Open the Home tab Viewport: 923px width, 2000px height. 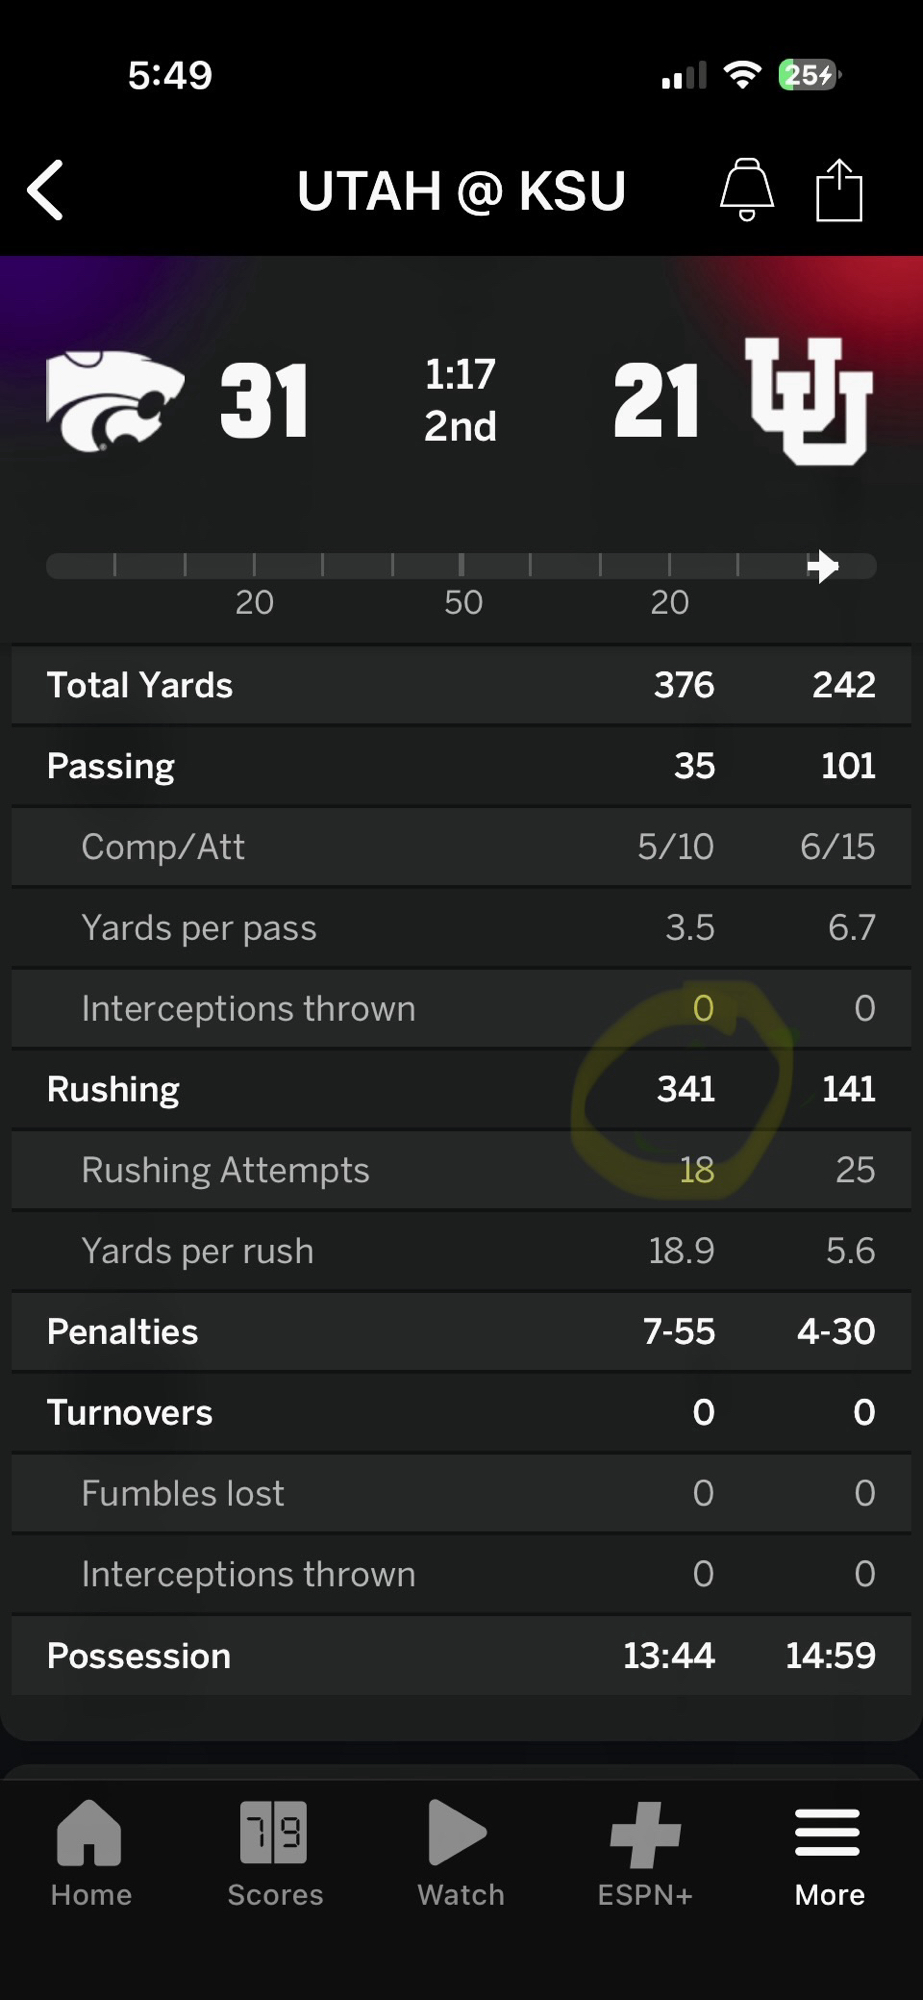91,1853
